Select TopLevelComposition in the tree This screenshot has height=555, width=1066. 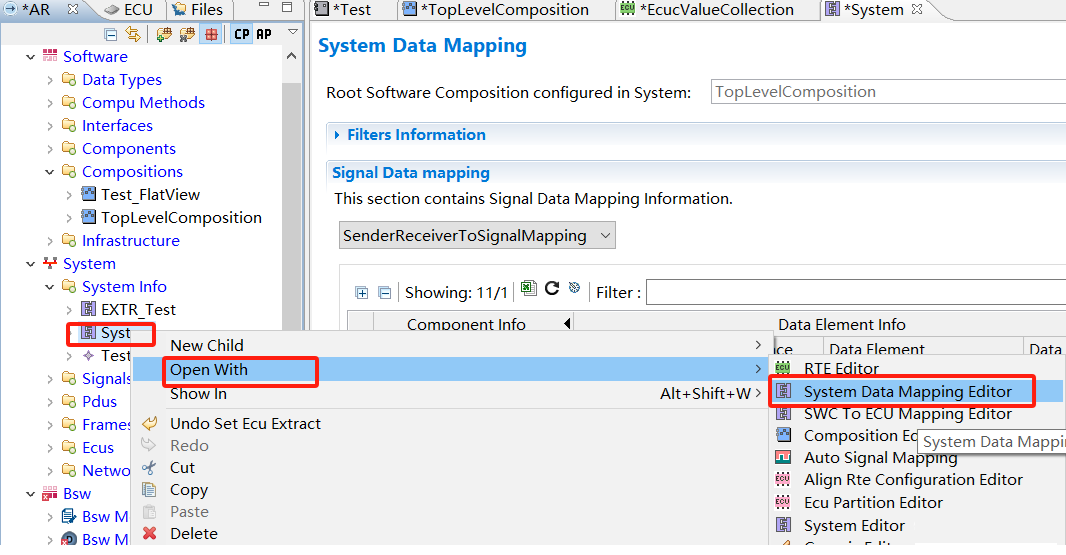(181, 217)
